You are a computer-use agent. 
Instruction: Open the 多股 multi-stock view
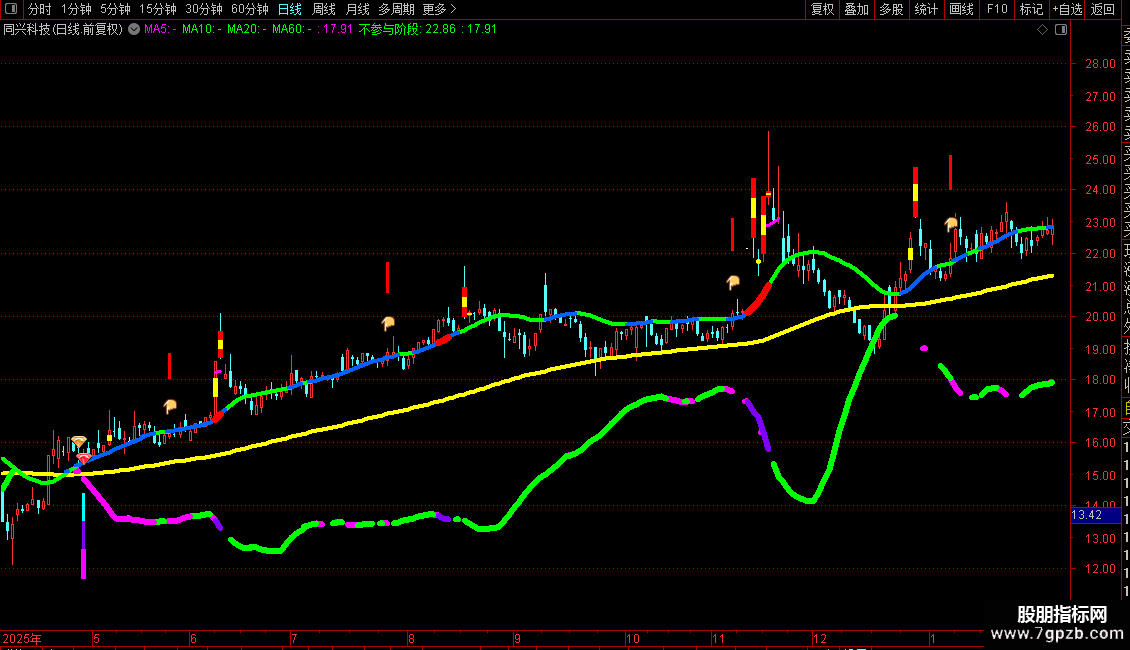pos(891,9)
